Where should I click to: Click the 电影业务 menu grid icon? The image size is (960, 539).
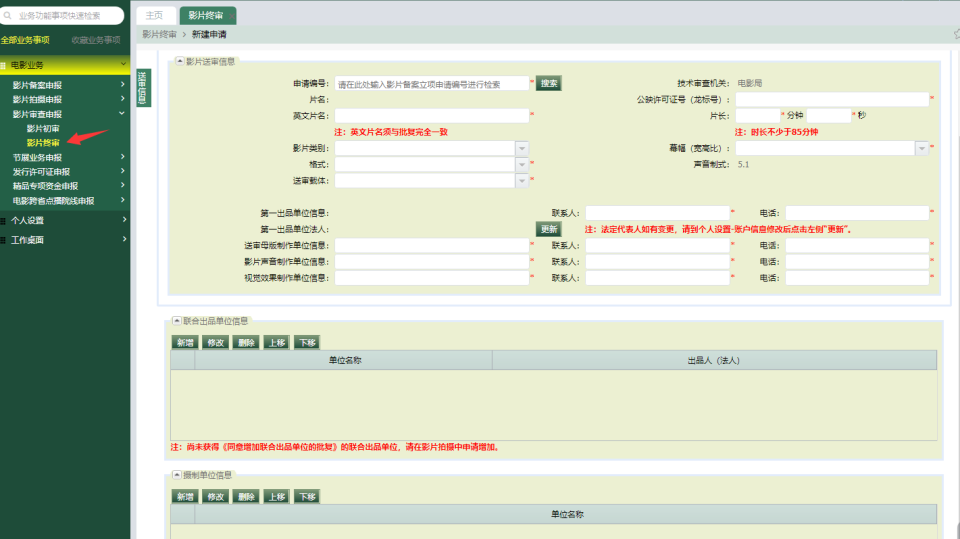click(x=3, y=65)
